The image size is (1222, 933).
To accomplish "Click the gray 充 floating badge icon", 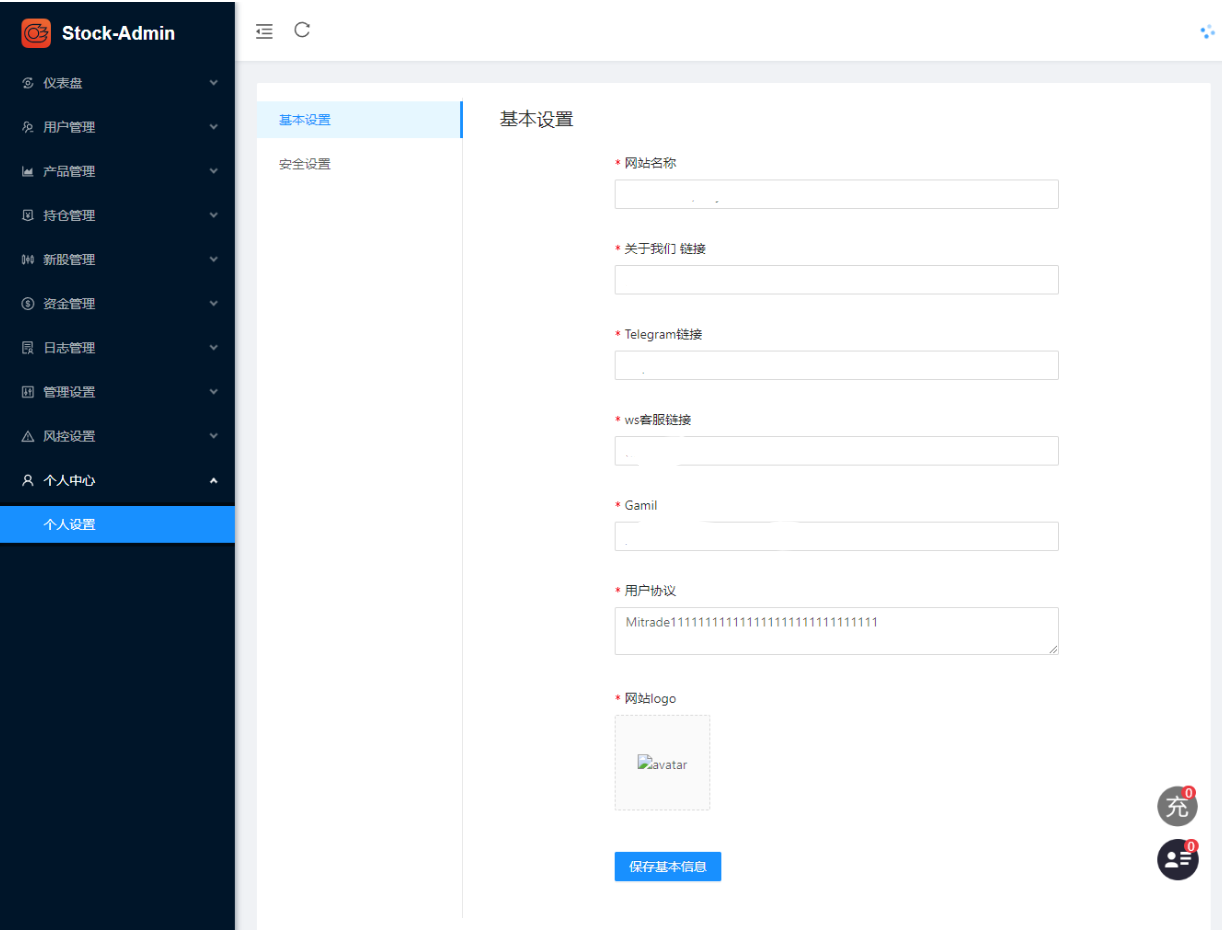I will [1177, 806].
